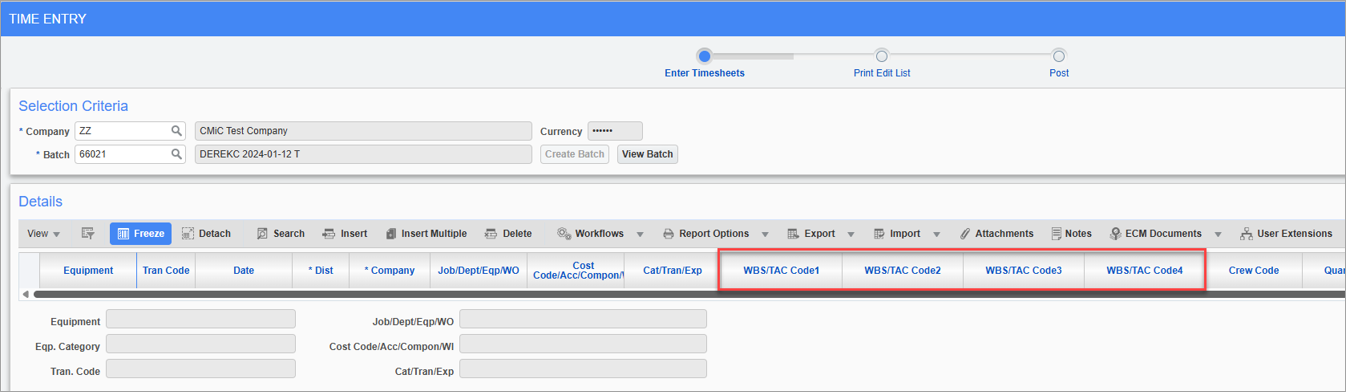Click Insert Multiple in toolbar
This screenshot has width=1346, height=392.
point(426,234)
